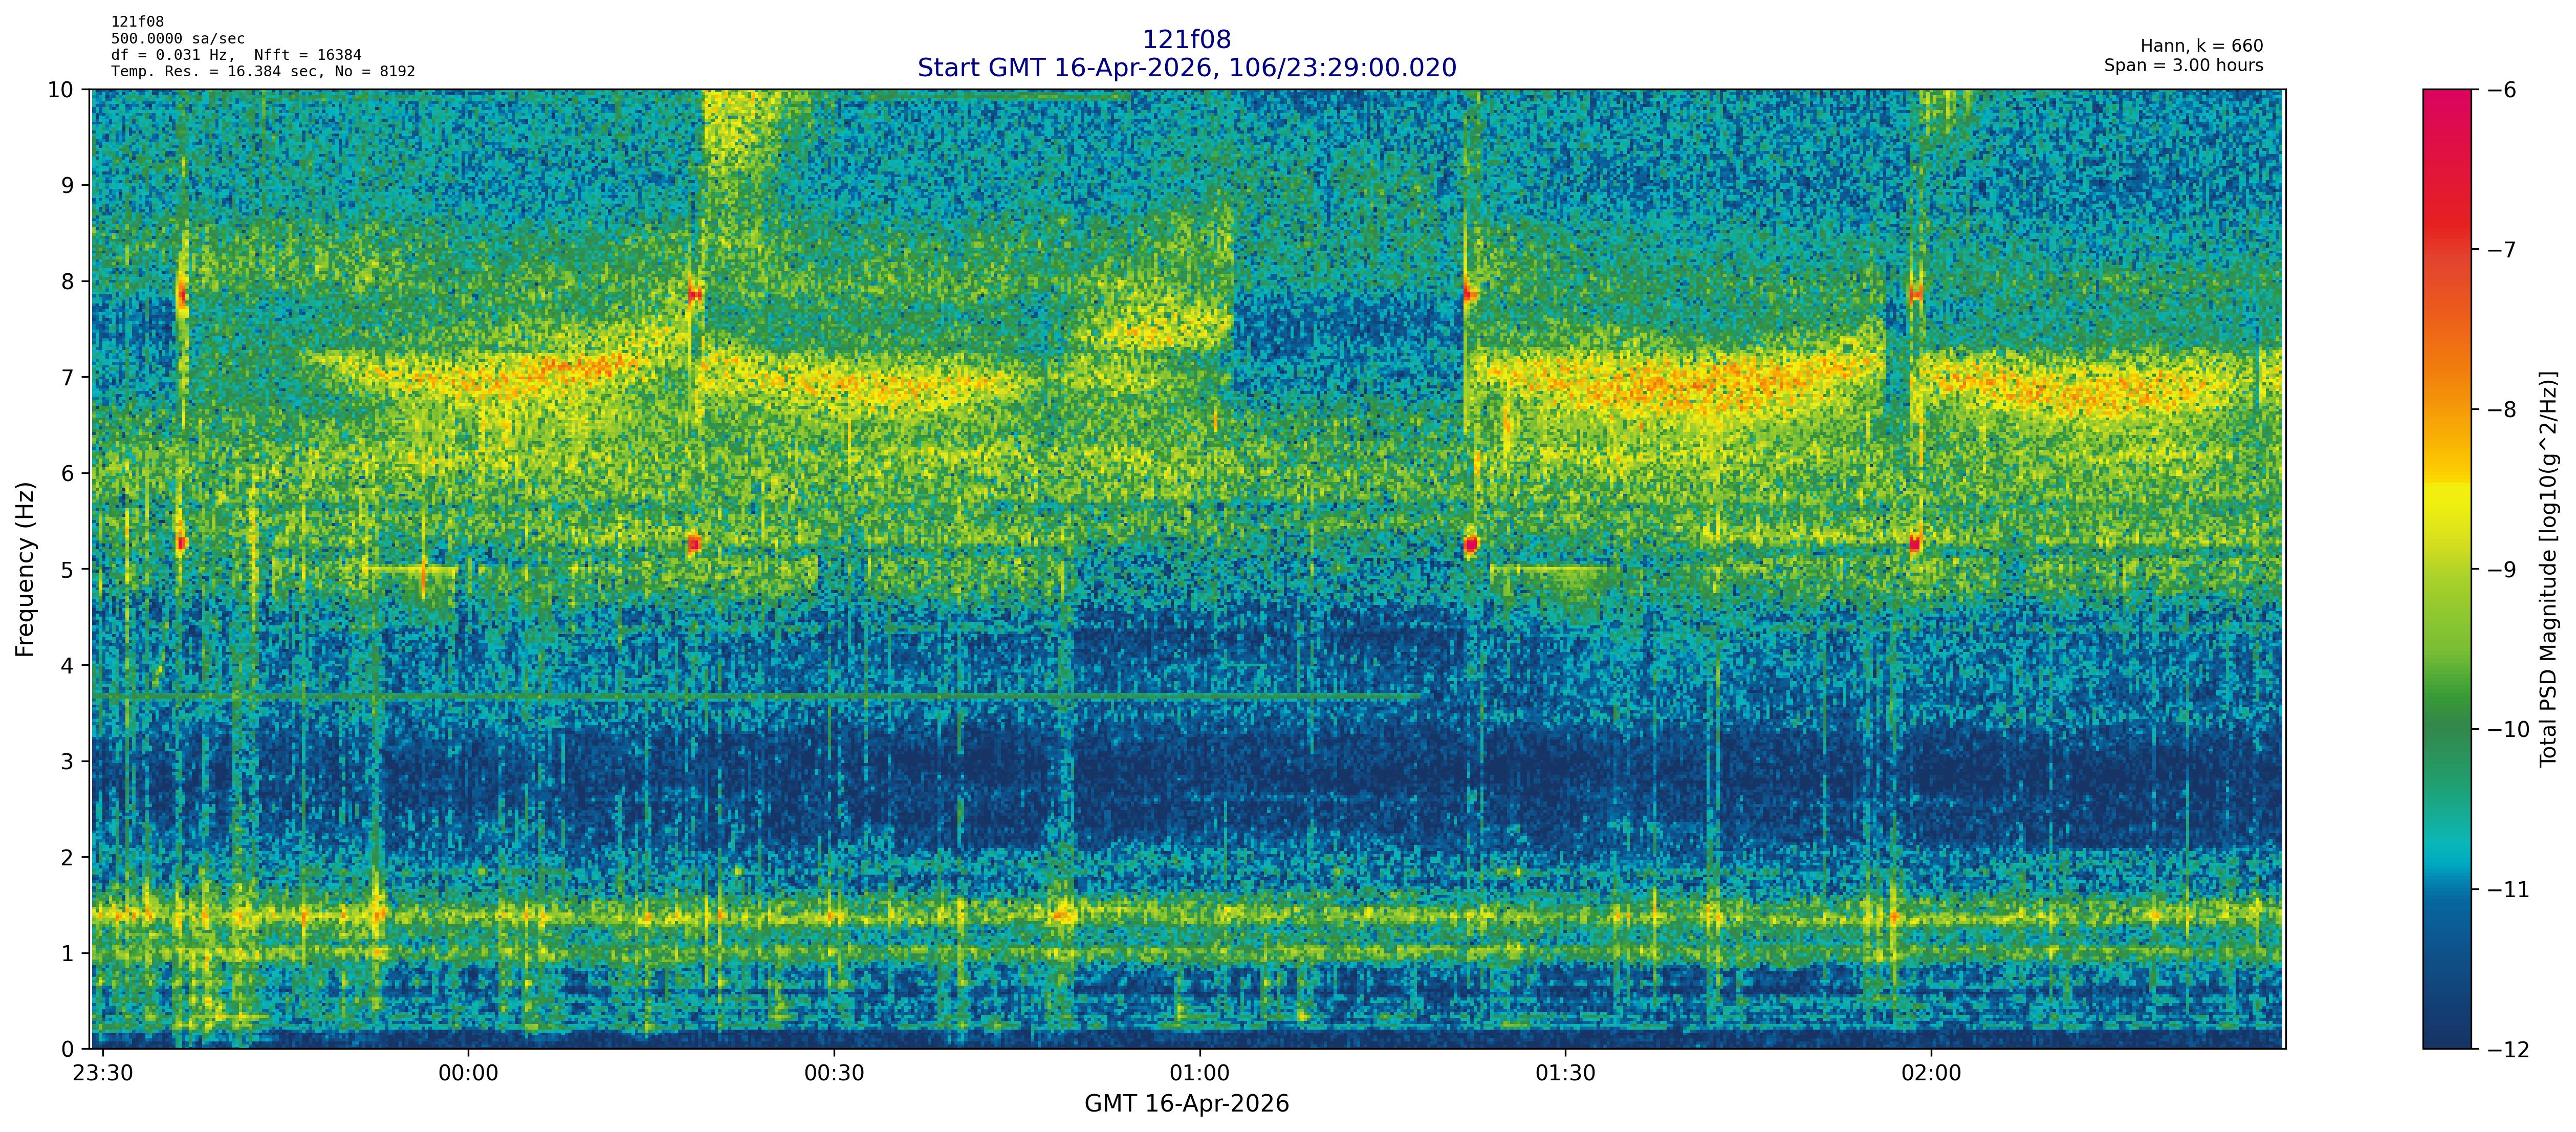Screen dimensions: 2576x1132
Task: Click the 'Total PSD Magnitude' colorbar label
Action: click(x=2548, y=569)
